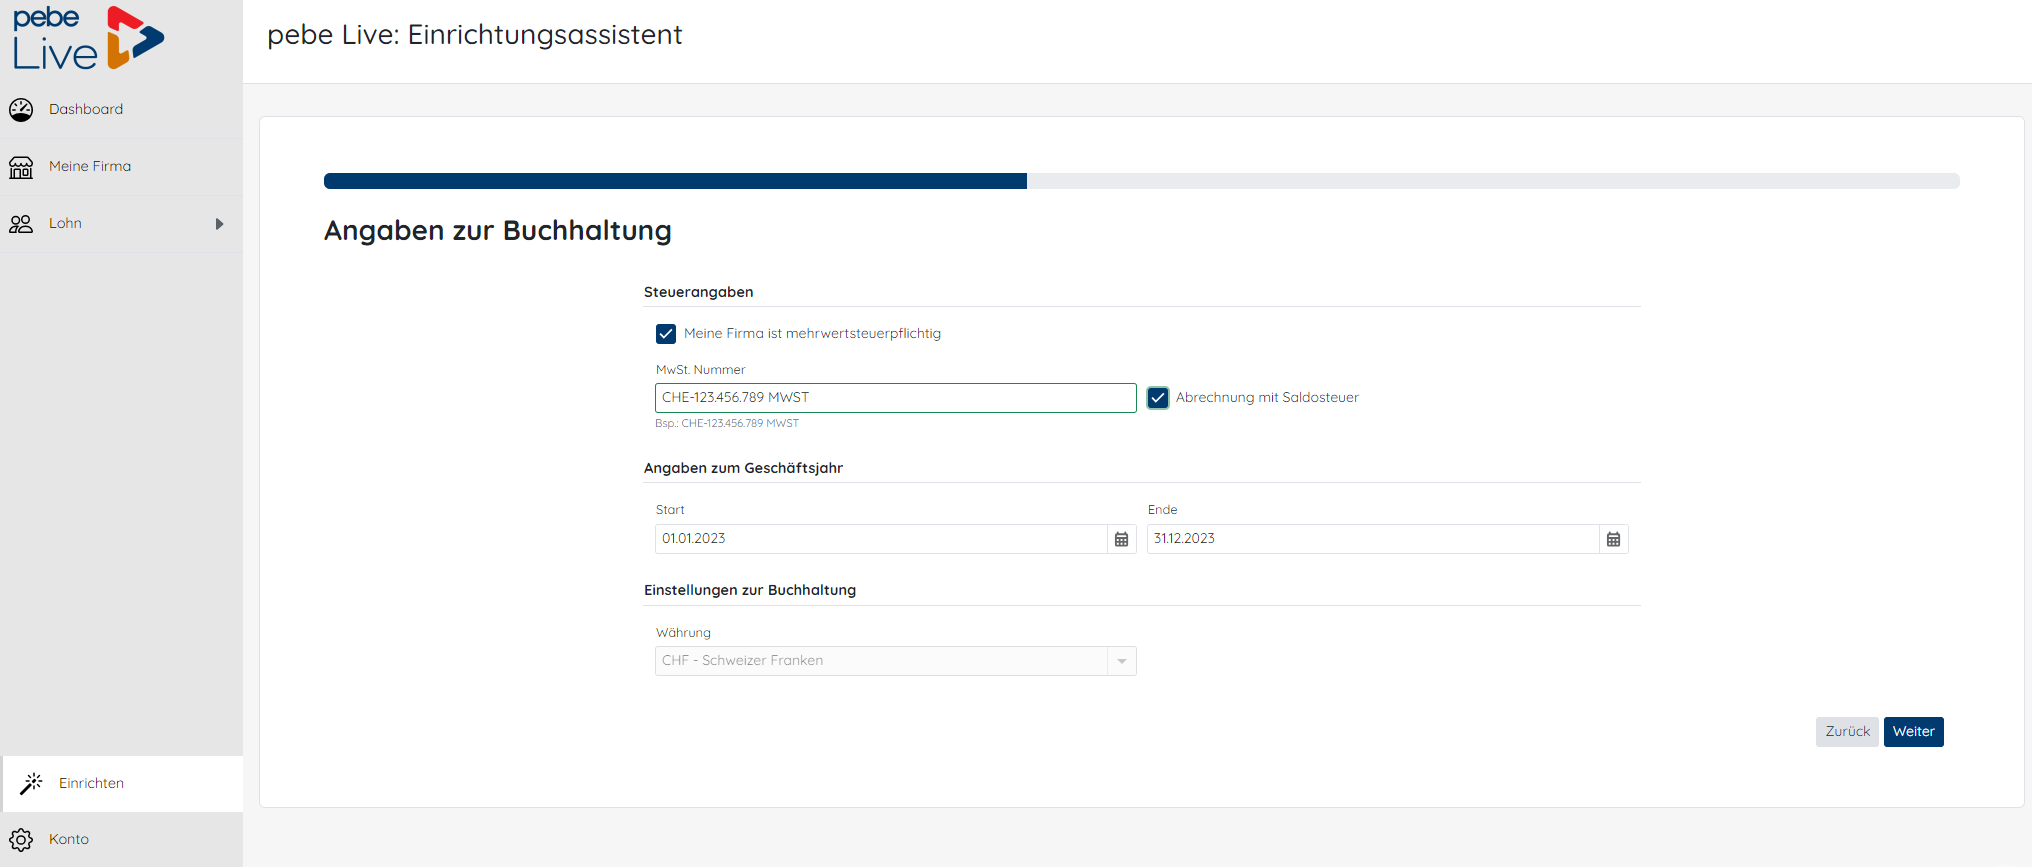Open the Start date calendar picker

[x=1121, y=539]
